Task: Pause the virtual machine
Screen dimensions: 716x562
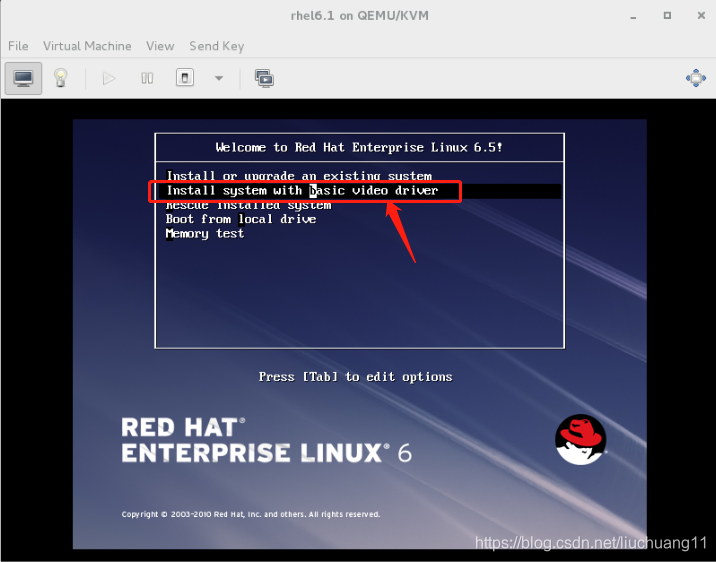Action: 147,79
